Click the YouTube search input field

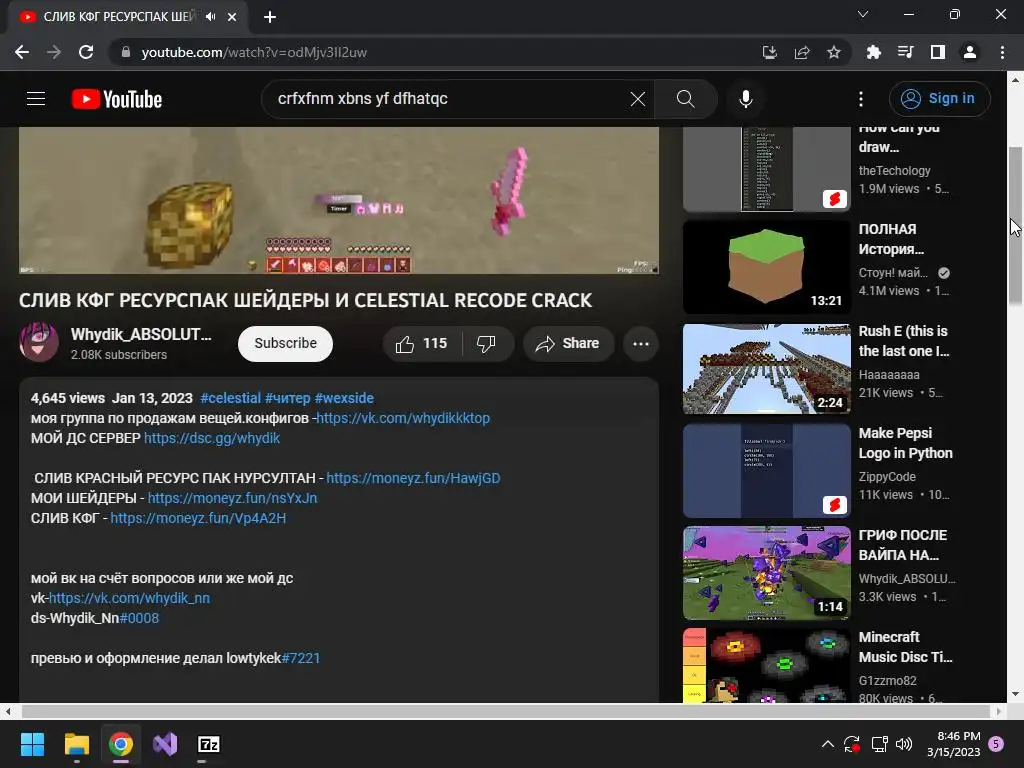pos(451,99)
